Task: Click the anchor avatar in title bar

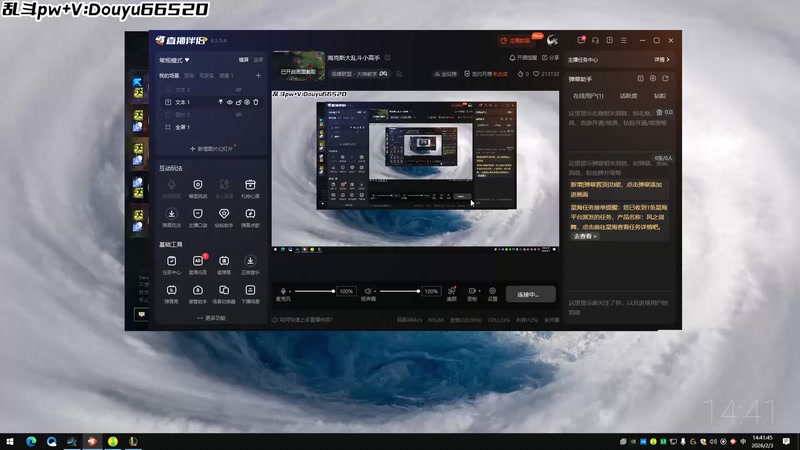Action: point(552,40)
